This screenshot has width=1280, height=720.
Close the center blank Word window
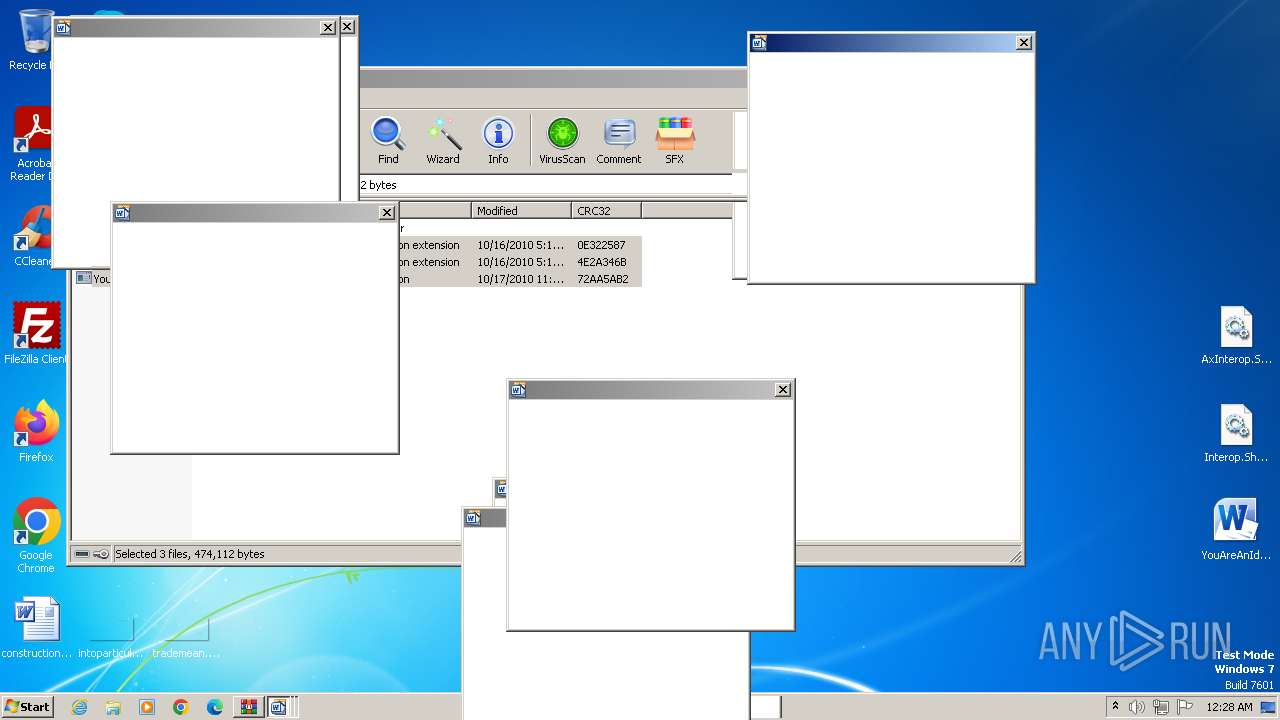783,390
